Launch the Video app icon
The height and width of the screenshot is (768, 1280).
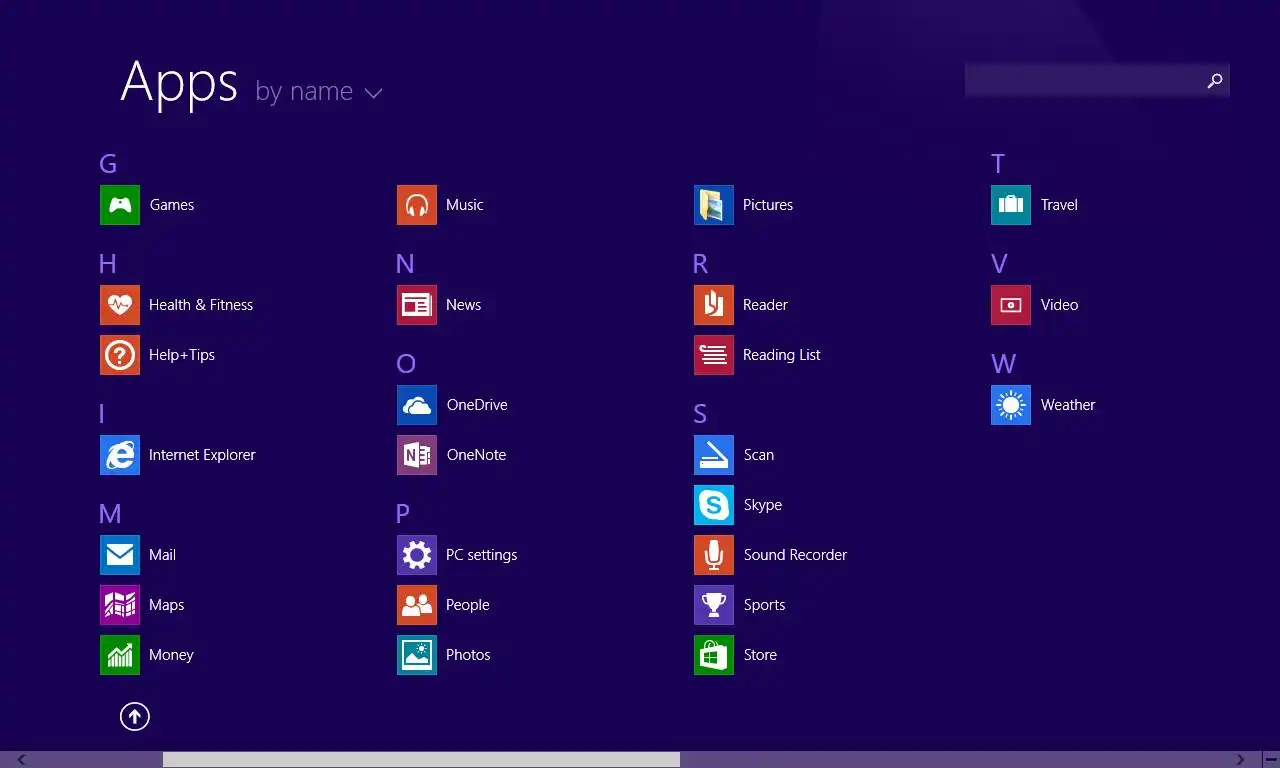click(x=1011, y=305)
